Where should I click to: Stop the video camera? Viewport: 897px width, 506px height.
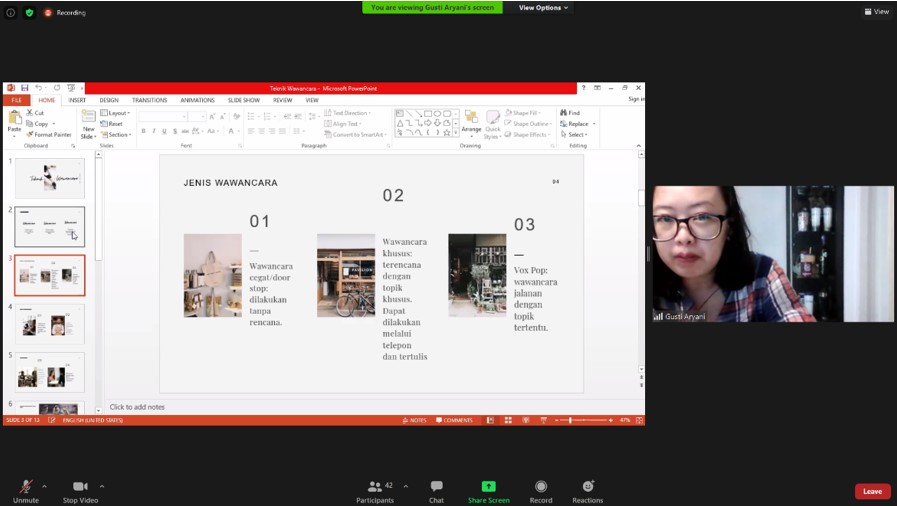80,490
